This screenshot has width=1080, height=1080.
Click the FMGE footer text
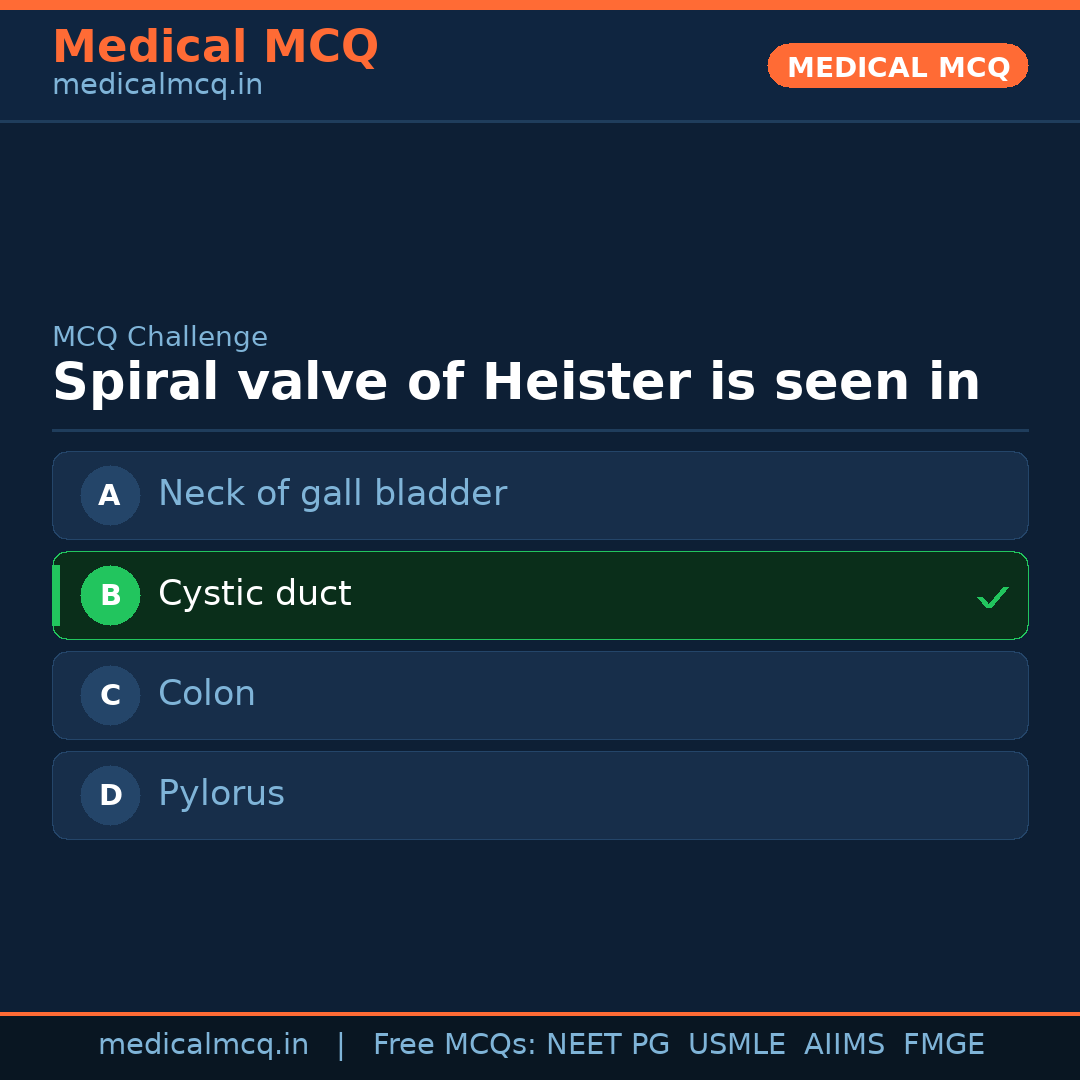(x=943, y=1045)
